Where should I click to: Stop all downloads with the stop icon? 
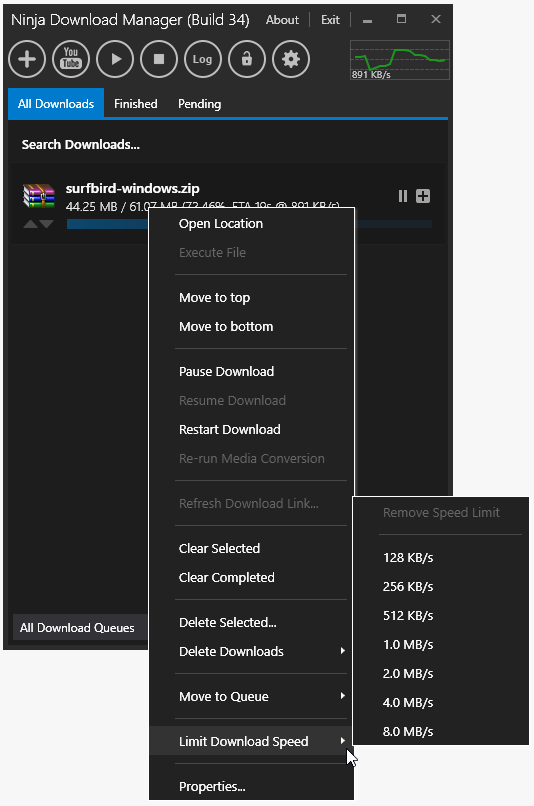click(x=159, y=59)
